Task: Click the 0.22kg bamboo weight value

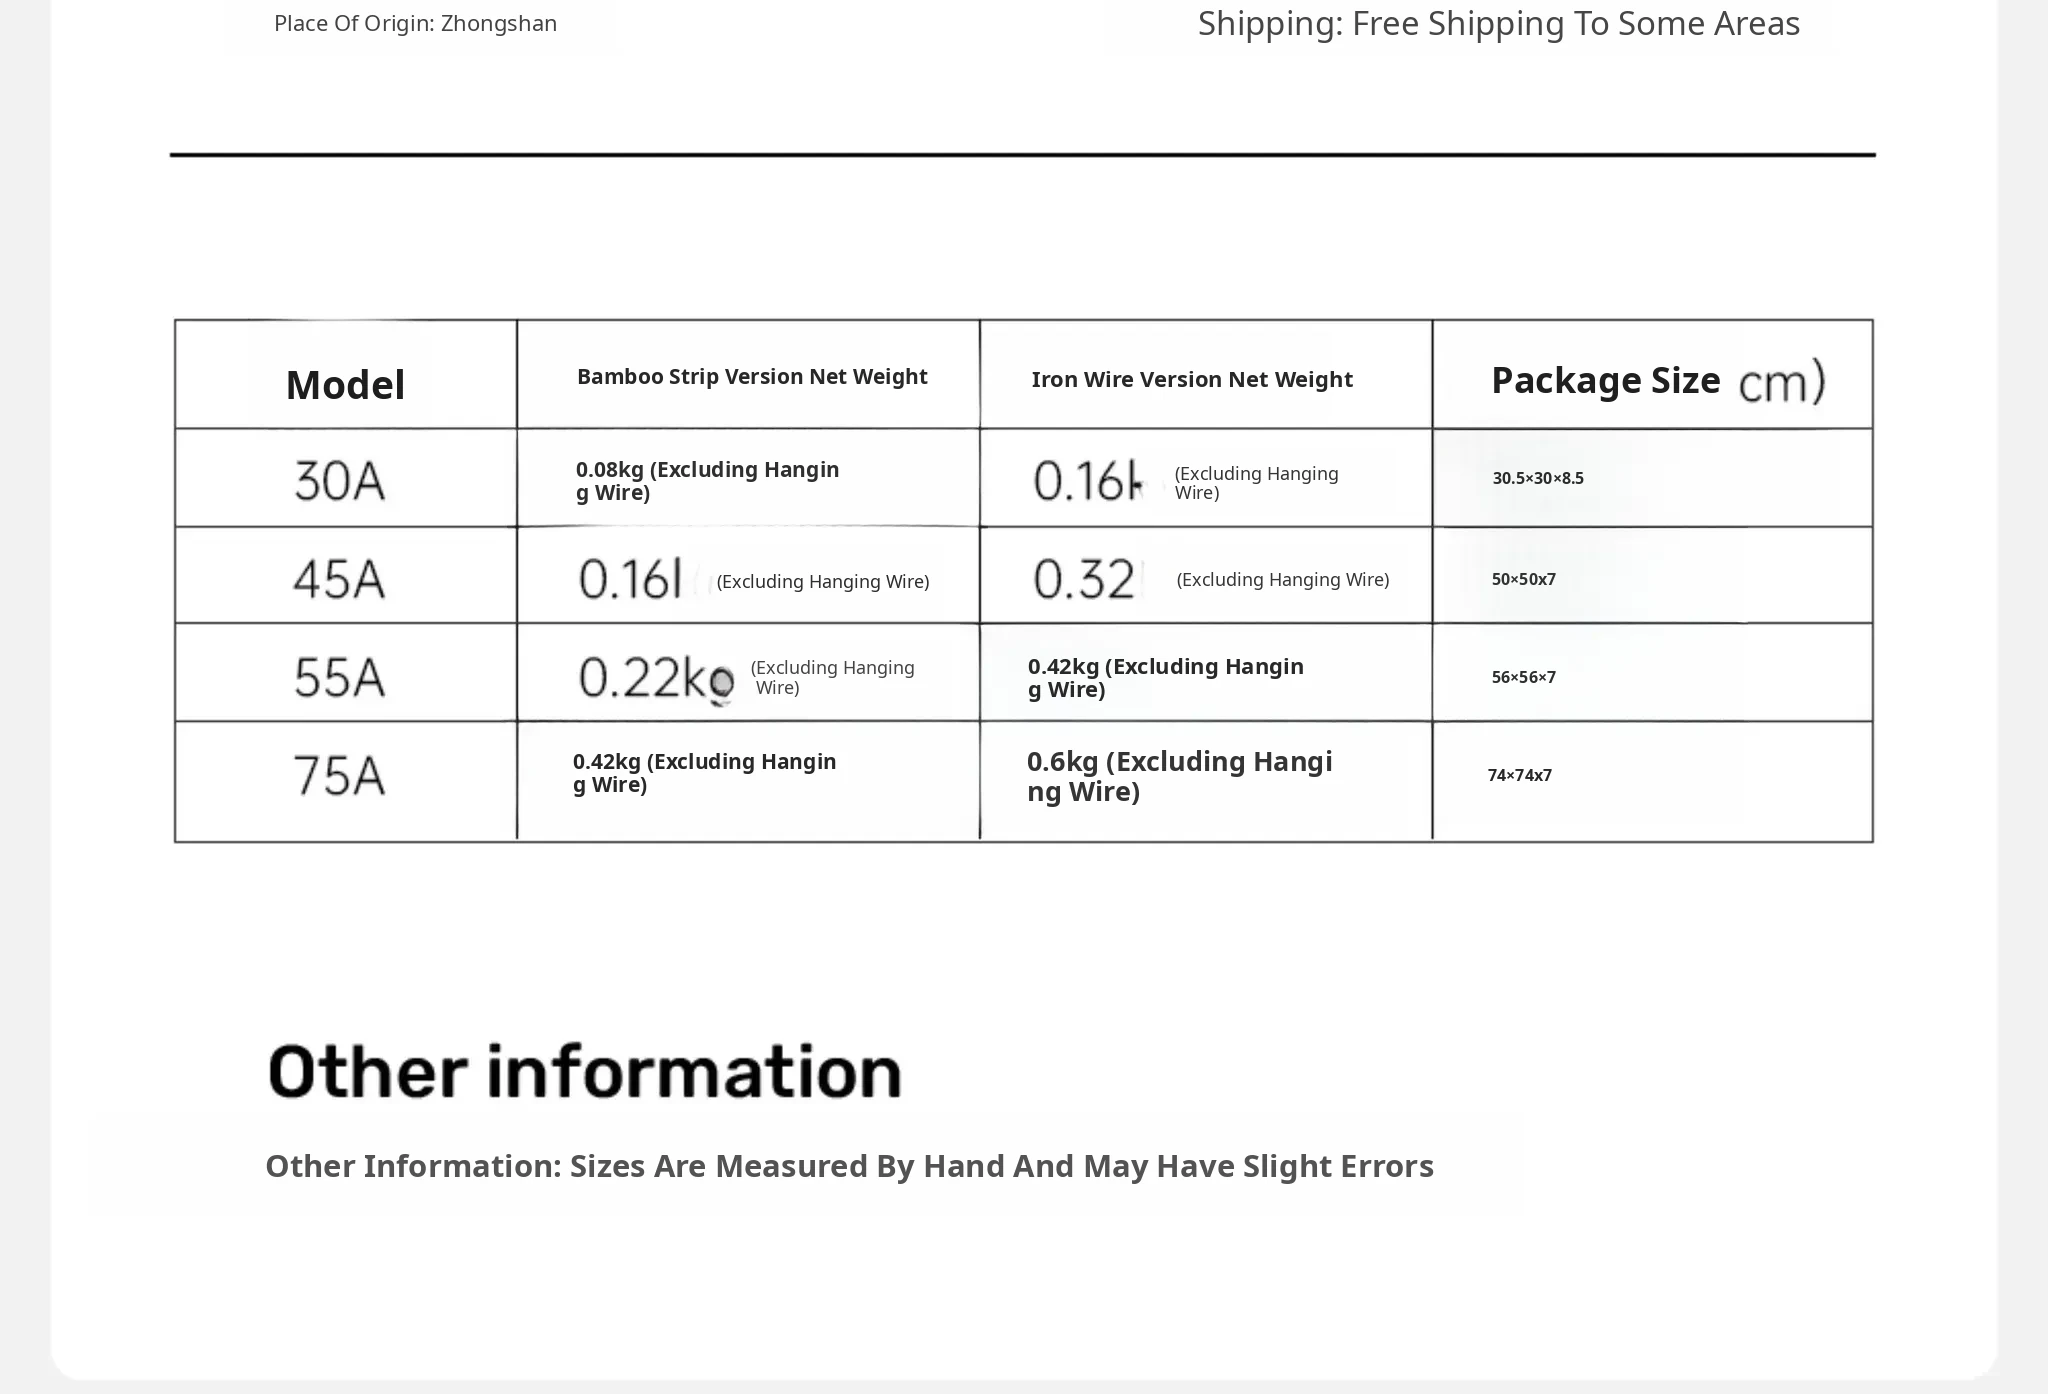Action: [656, 678]
